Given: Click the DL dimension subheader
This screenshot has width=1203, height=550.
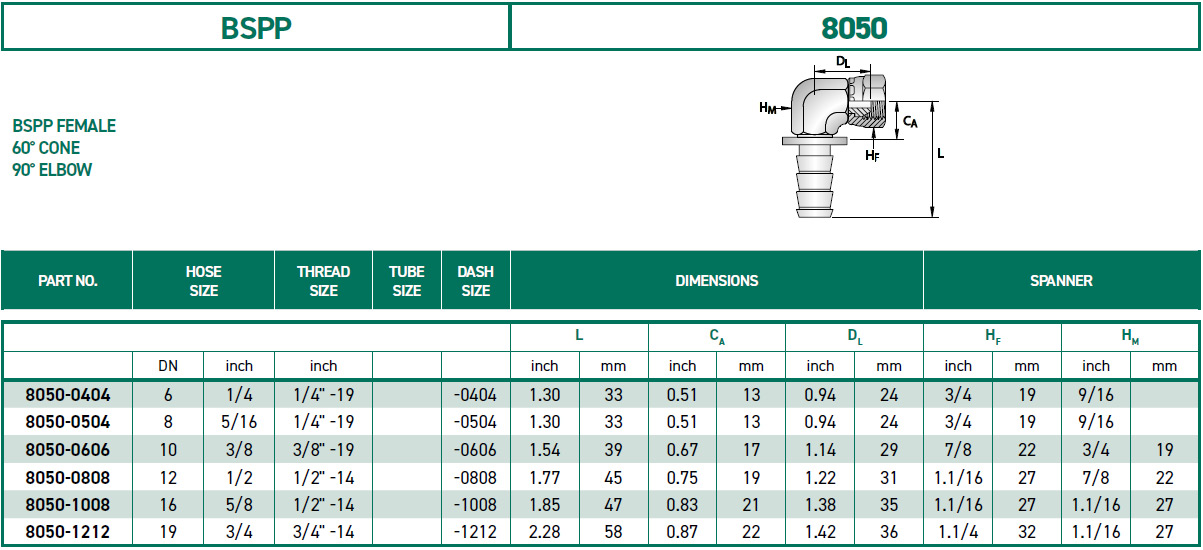Looking at the screenshot, I should pyautogui.click(x=855, y=338).
